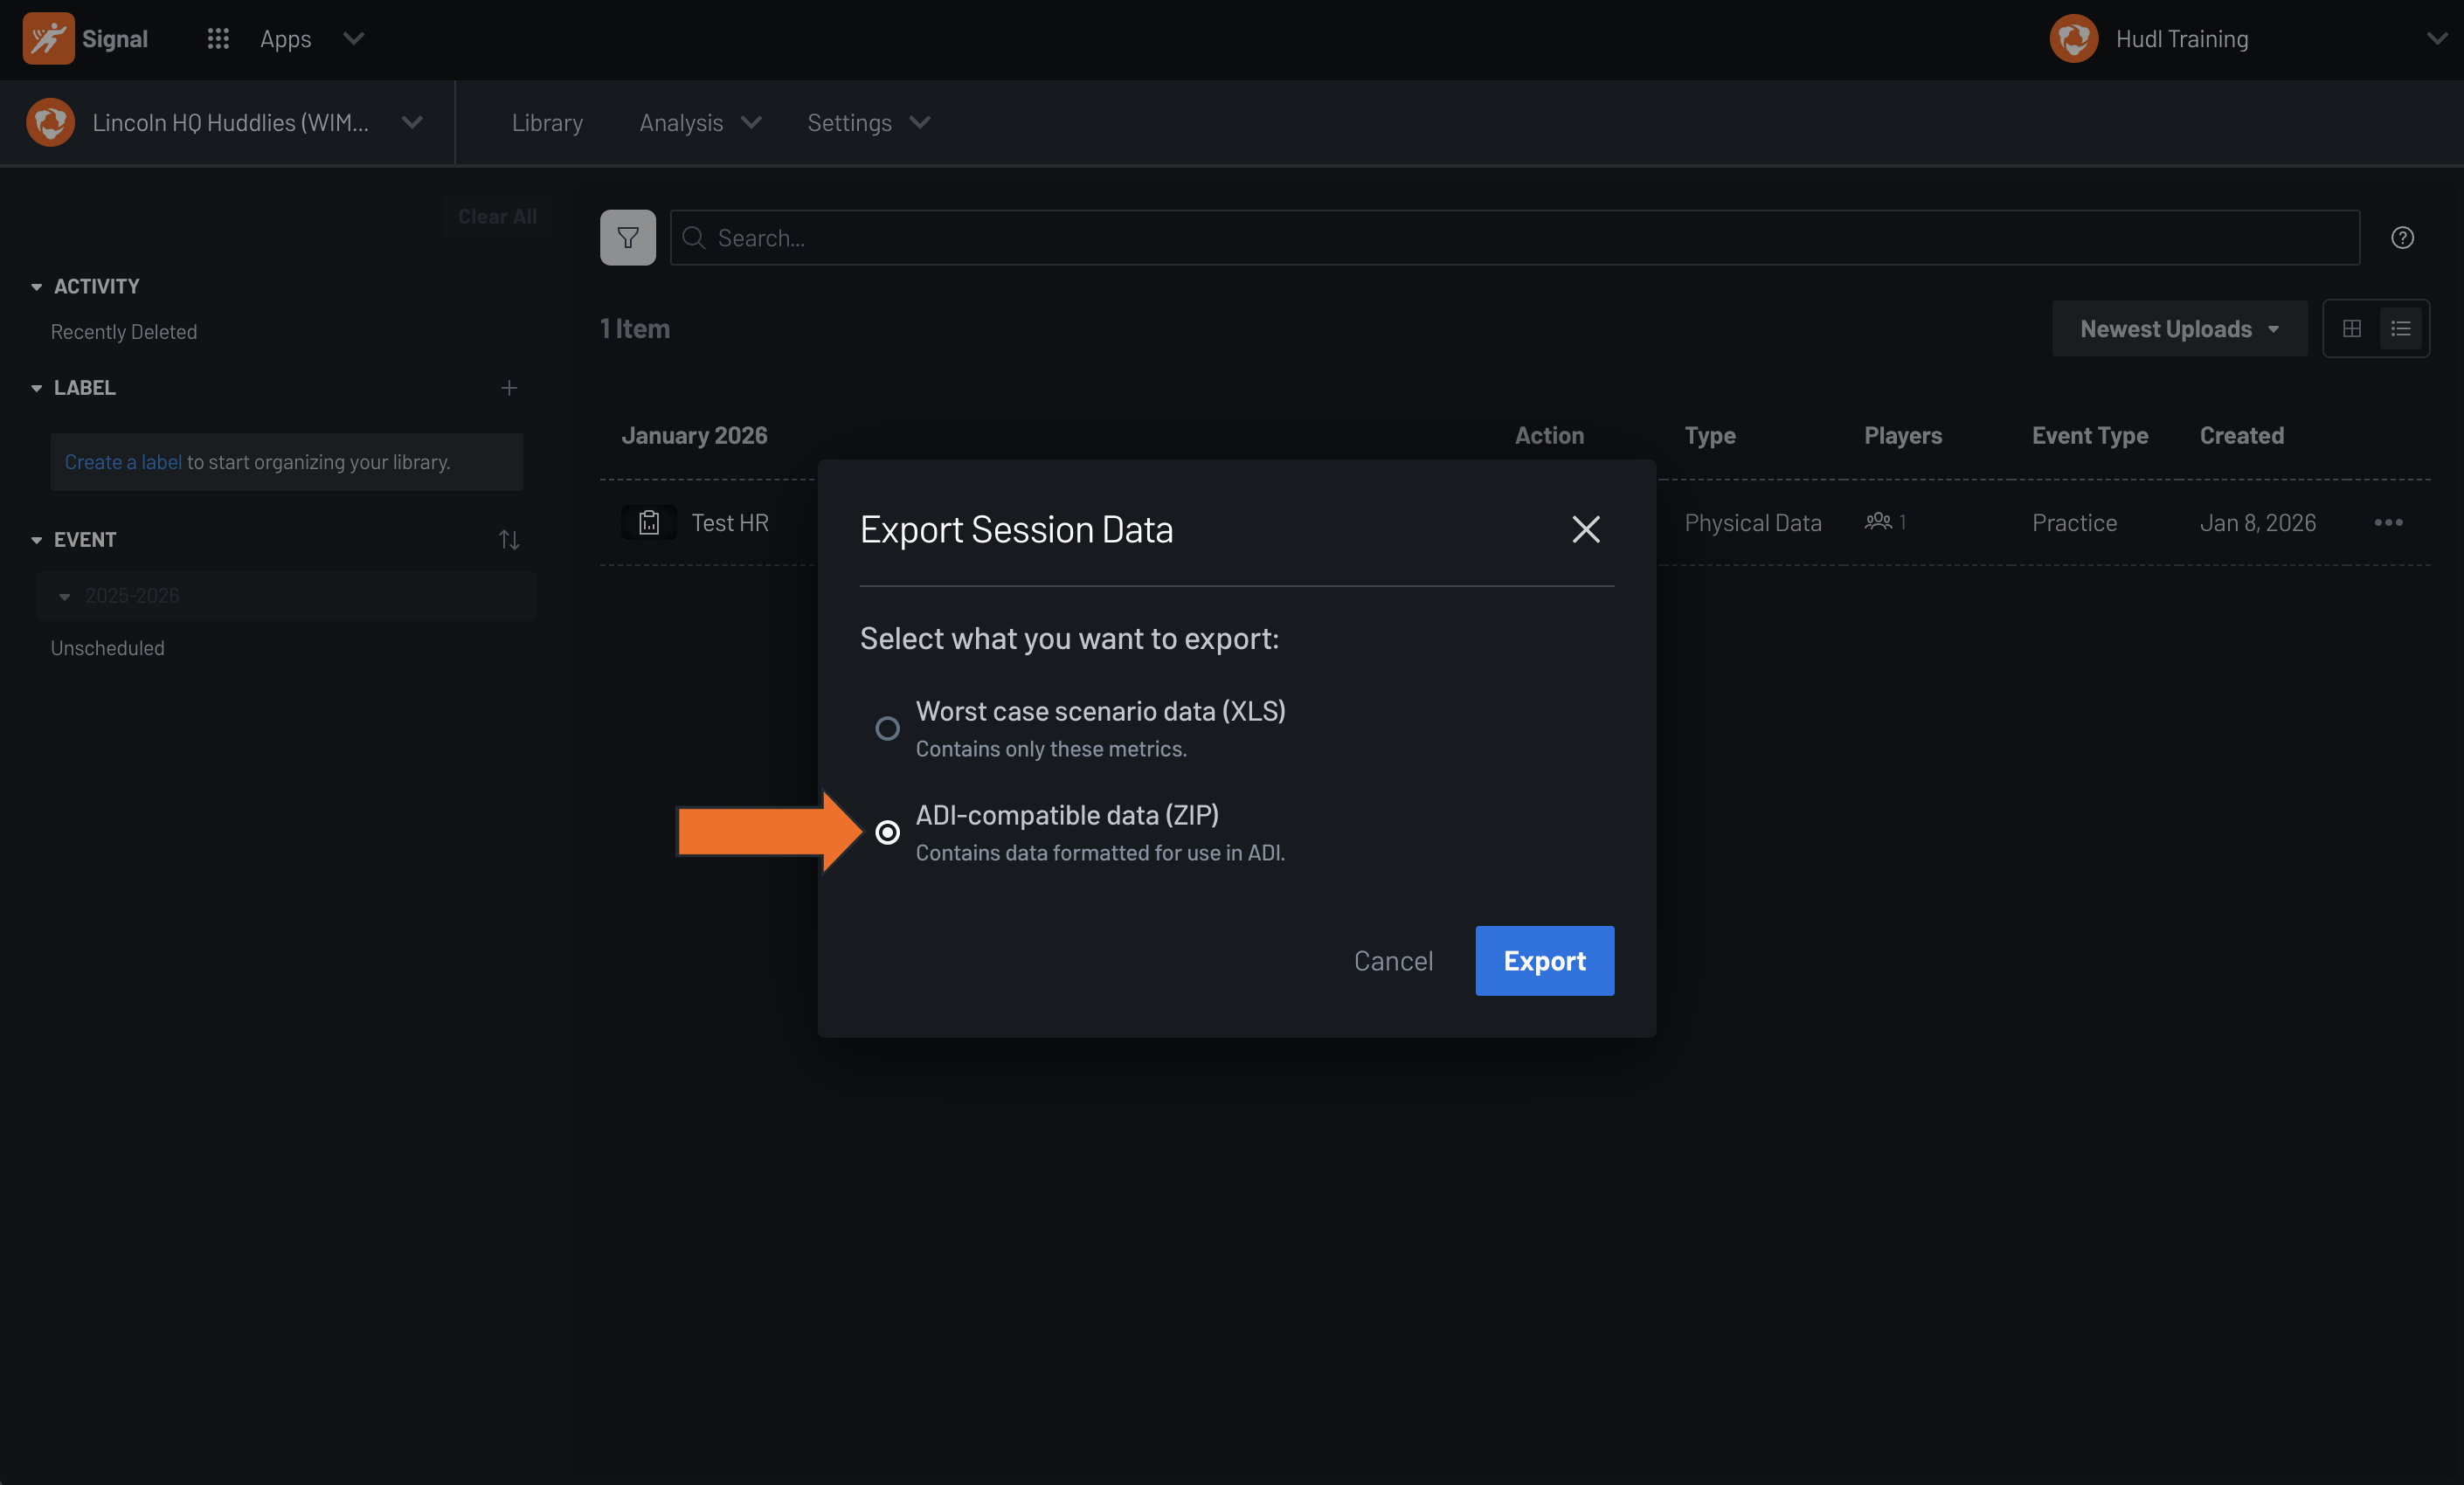The width and height of the screenshot is (2464, 1485).
Task: Open the Analysis menu
Action: click(700, 122)
